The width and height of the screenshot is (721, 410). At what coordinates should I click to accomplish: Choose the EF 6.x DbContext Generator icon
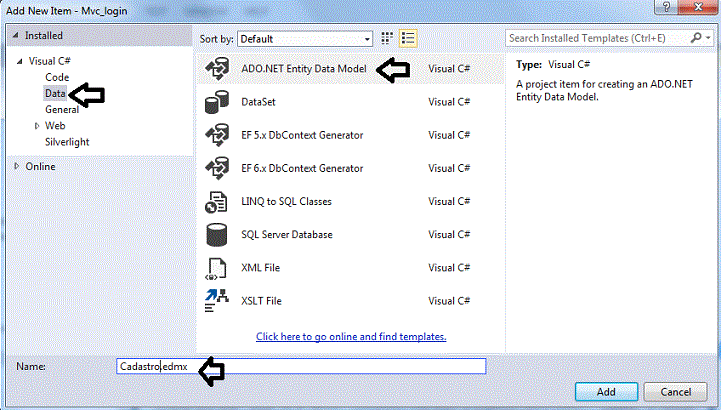click(x=217, y=168)
